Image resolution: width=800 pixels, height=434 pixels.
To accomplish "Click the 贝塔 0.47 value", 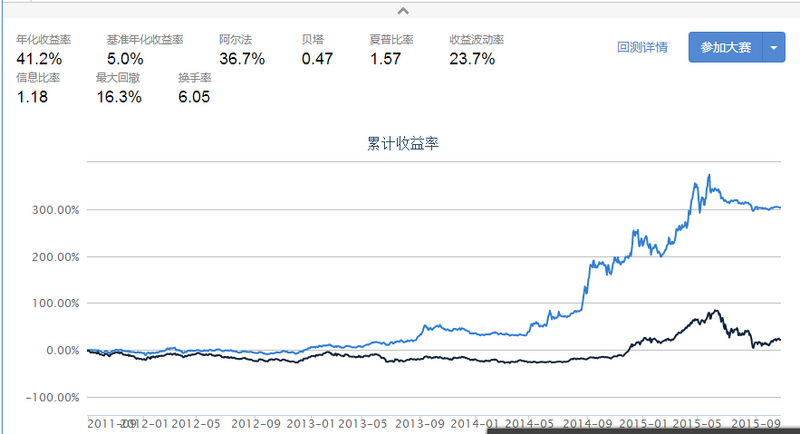I will [317, 59].
